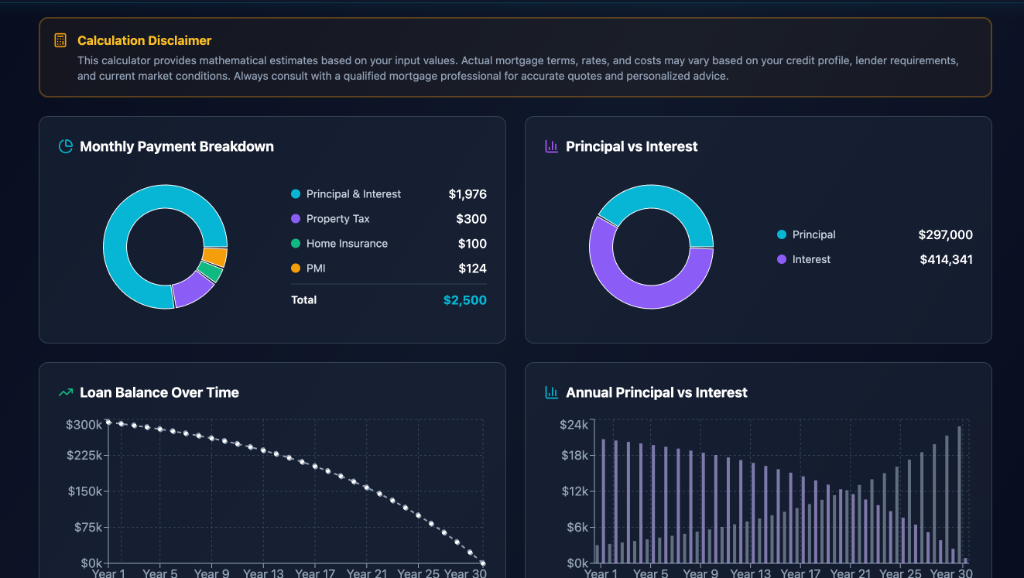The height and width of the screenshot is (578, 1024).
Task: Click the Monthly Payment Breakdown title
Action: tap(176, 146)
